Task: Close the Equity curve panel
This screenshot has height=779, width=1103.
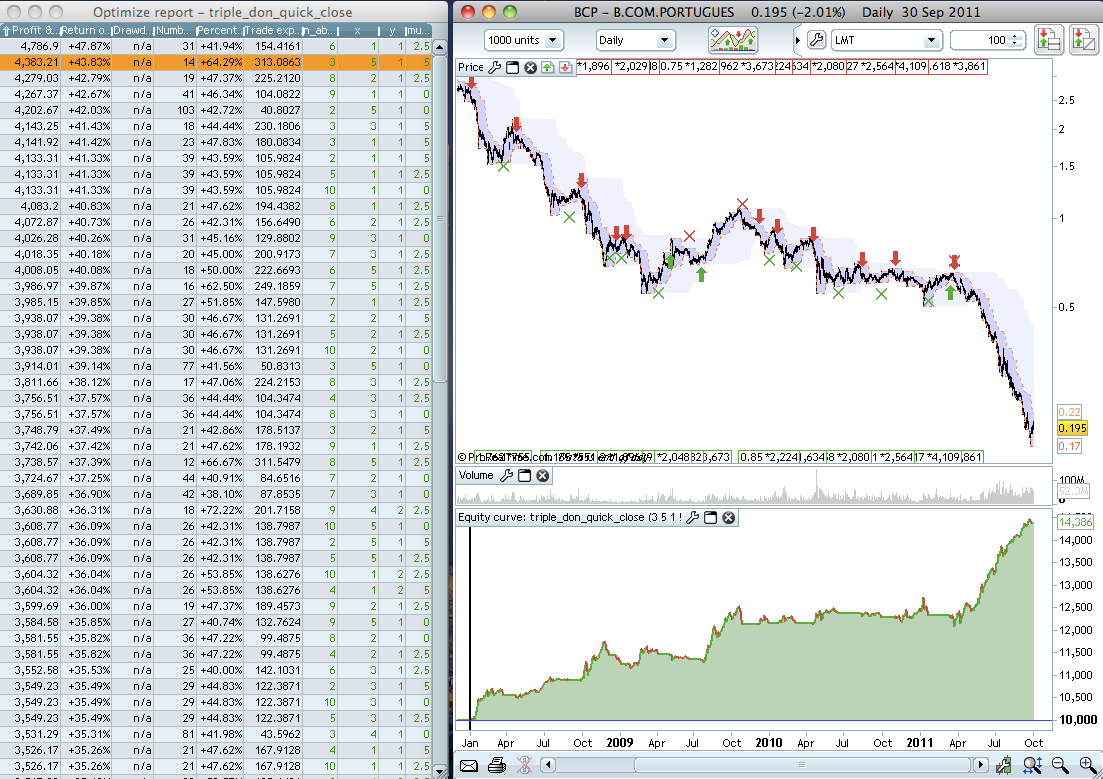Action: coord(729,517)
